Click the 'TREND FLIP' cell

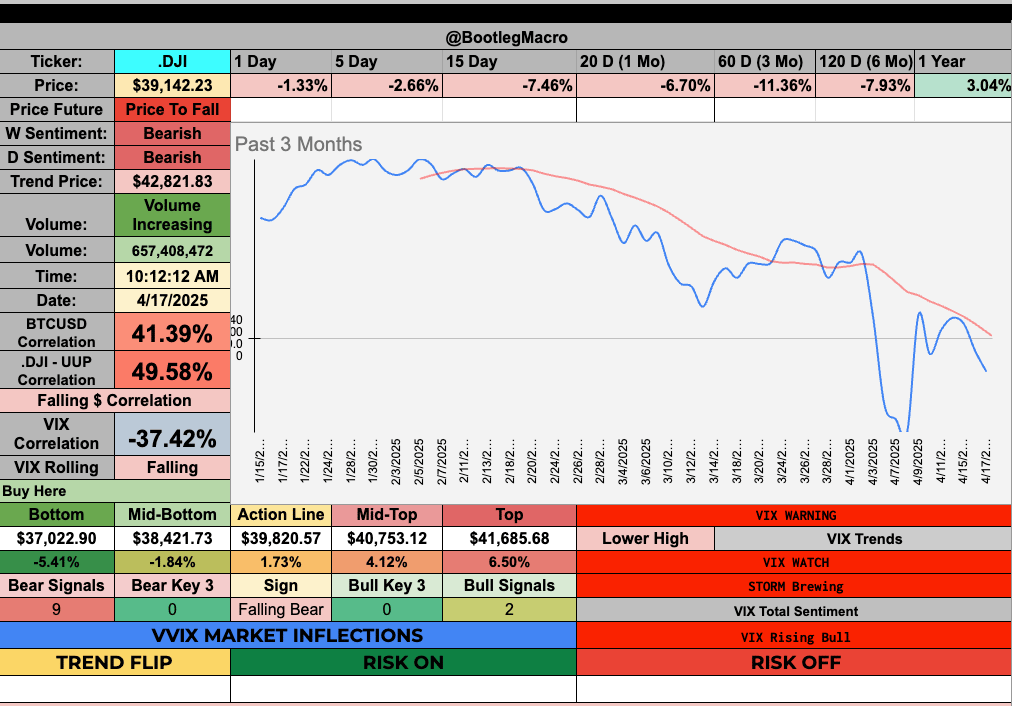pos(115,662)
